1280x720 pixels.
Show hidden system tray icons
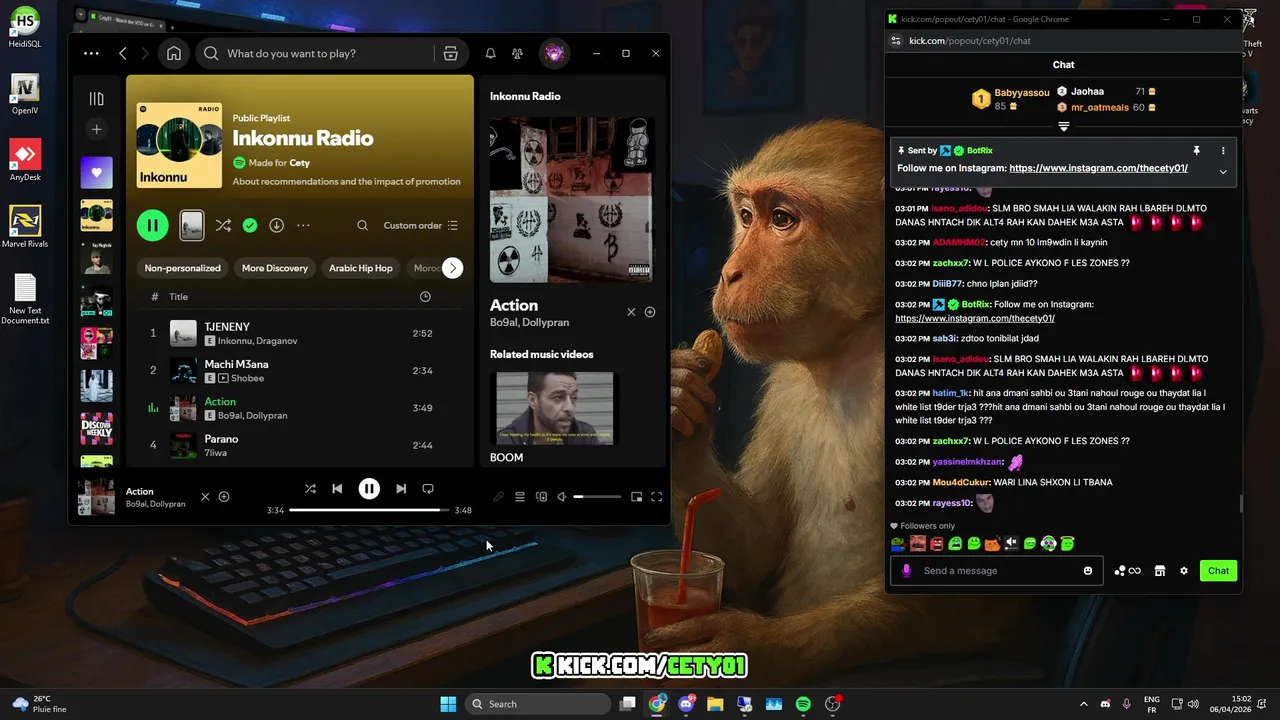[1084, 704]
